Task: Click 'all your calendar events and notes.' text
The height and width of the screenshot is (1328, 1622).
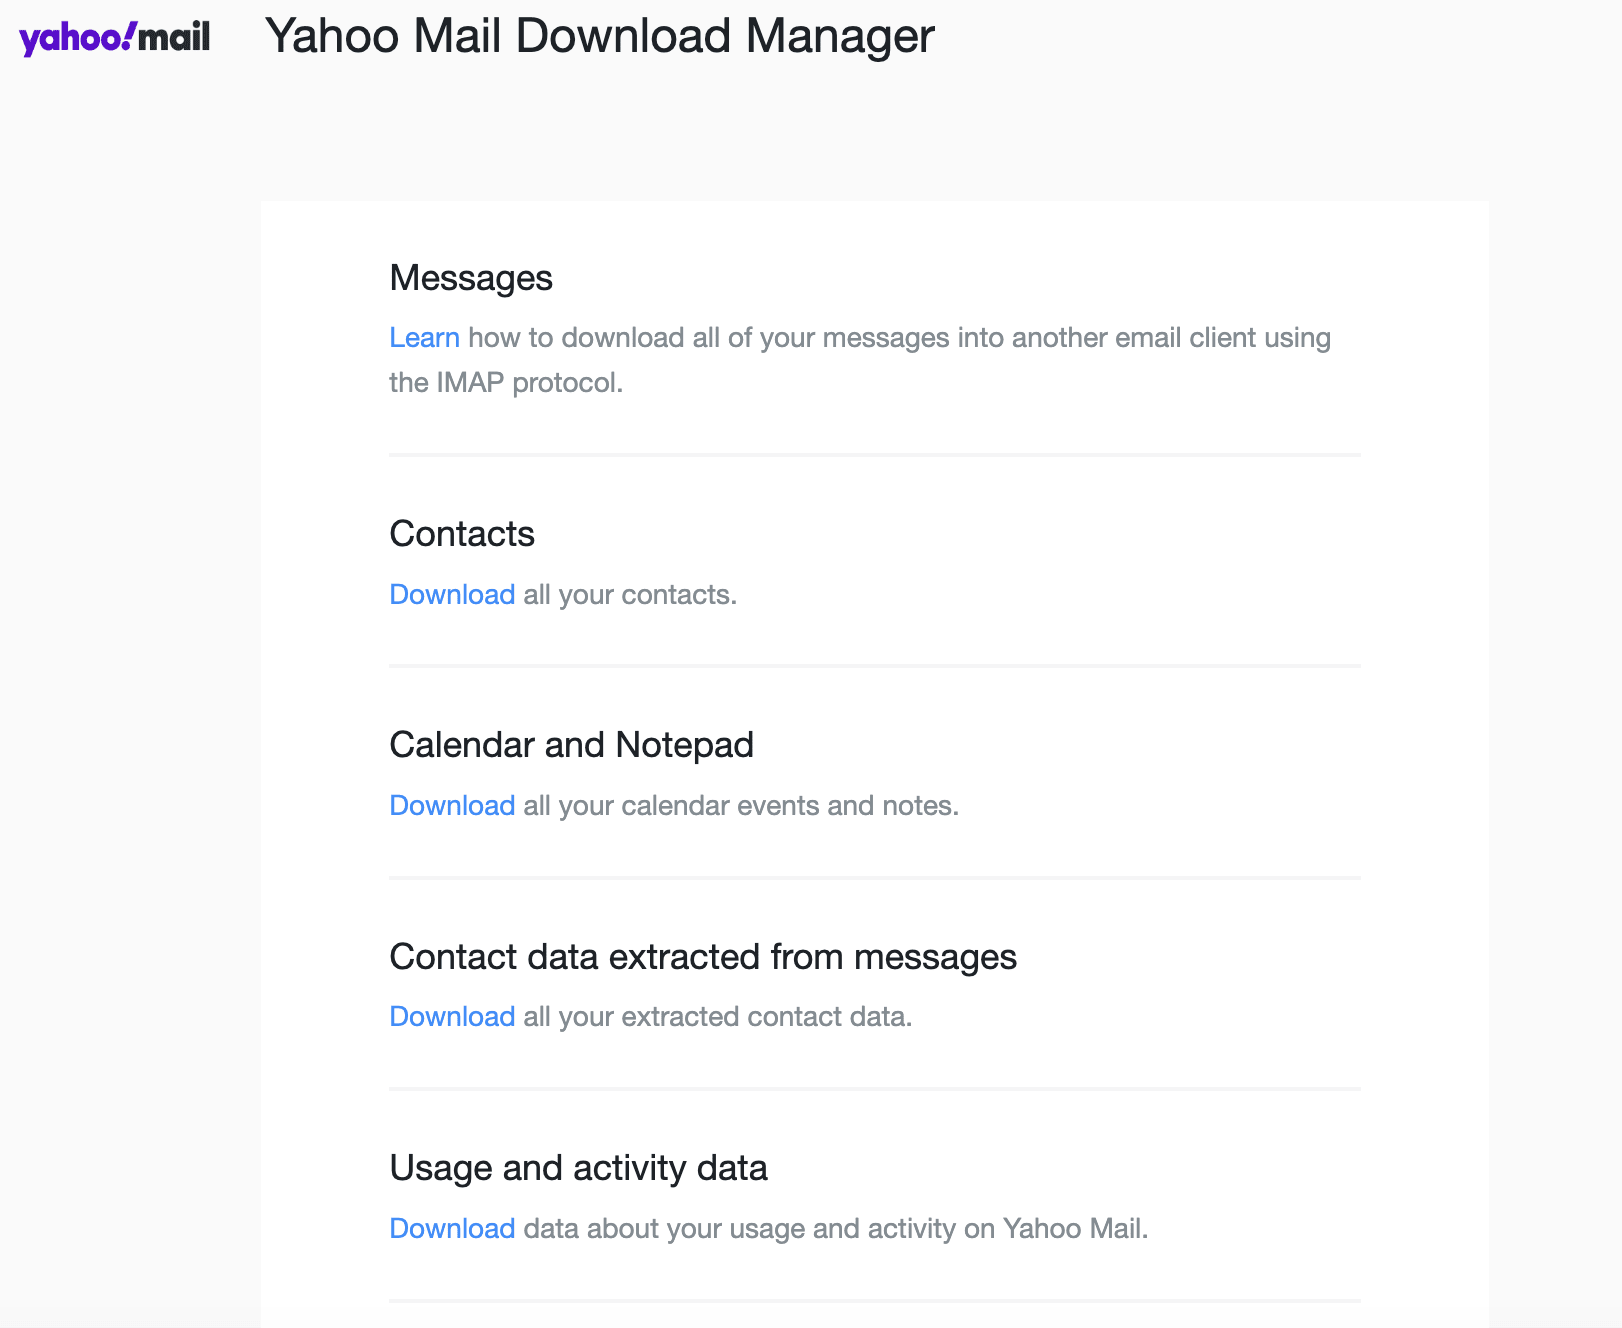Action: 741,806
